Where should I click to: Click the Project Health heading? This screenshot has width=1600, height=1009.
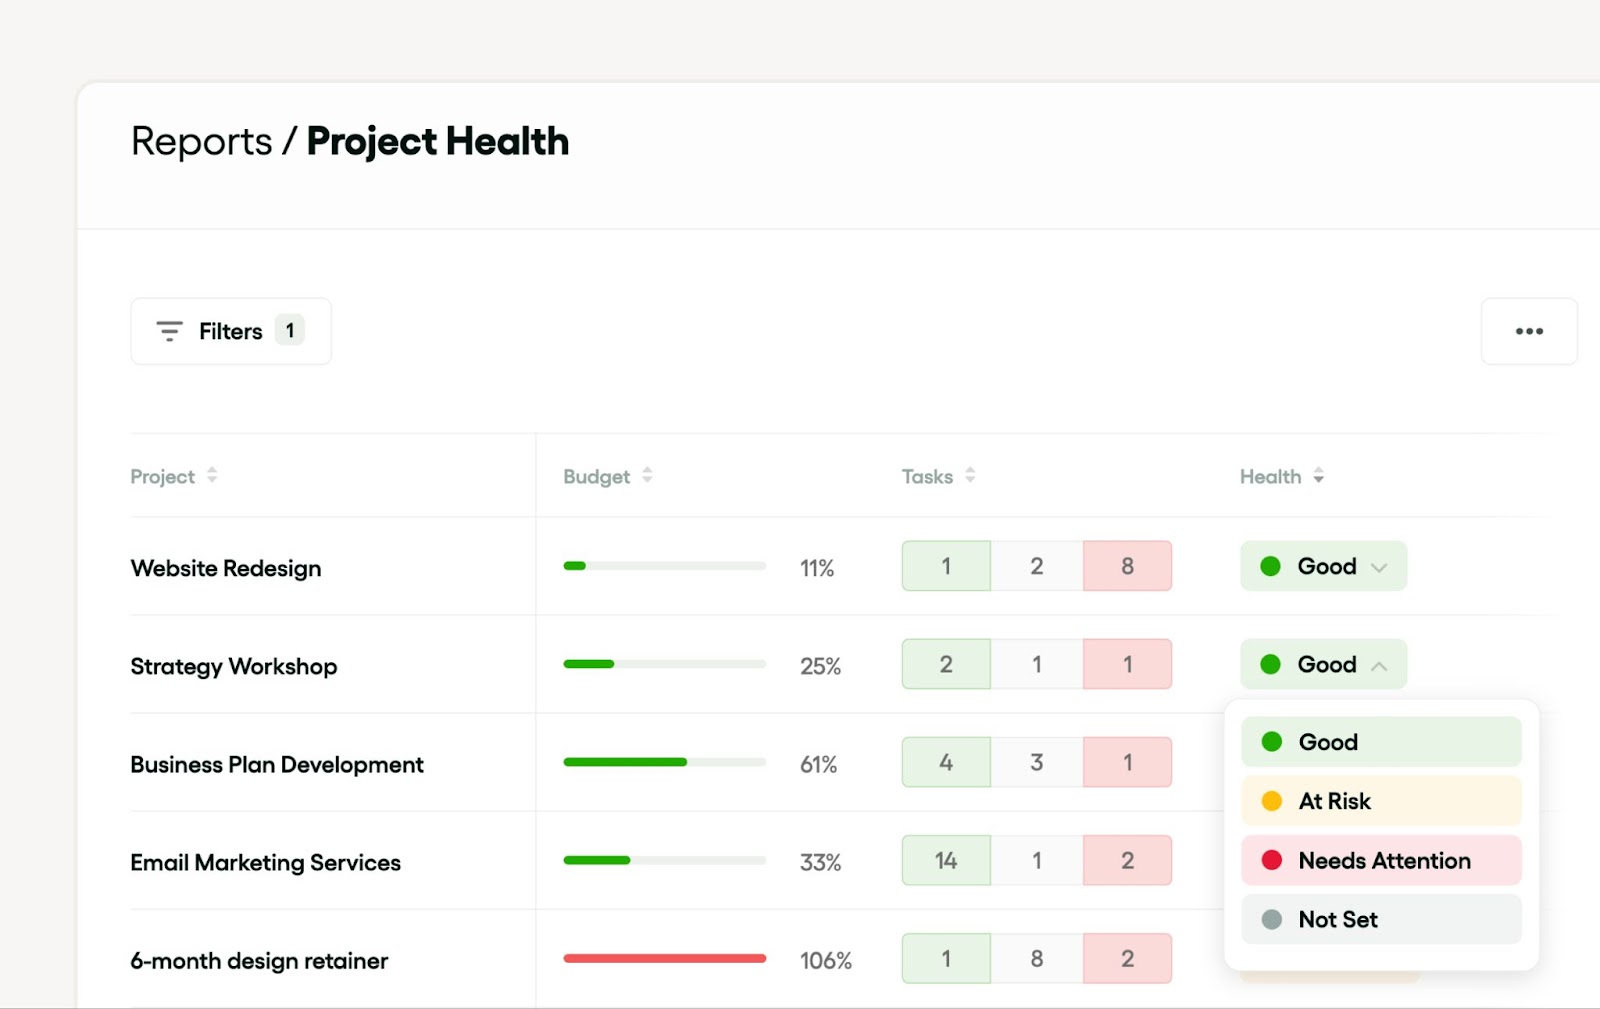[438, 142]
